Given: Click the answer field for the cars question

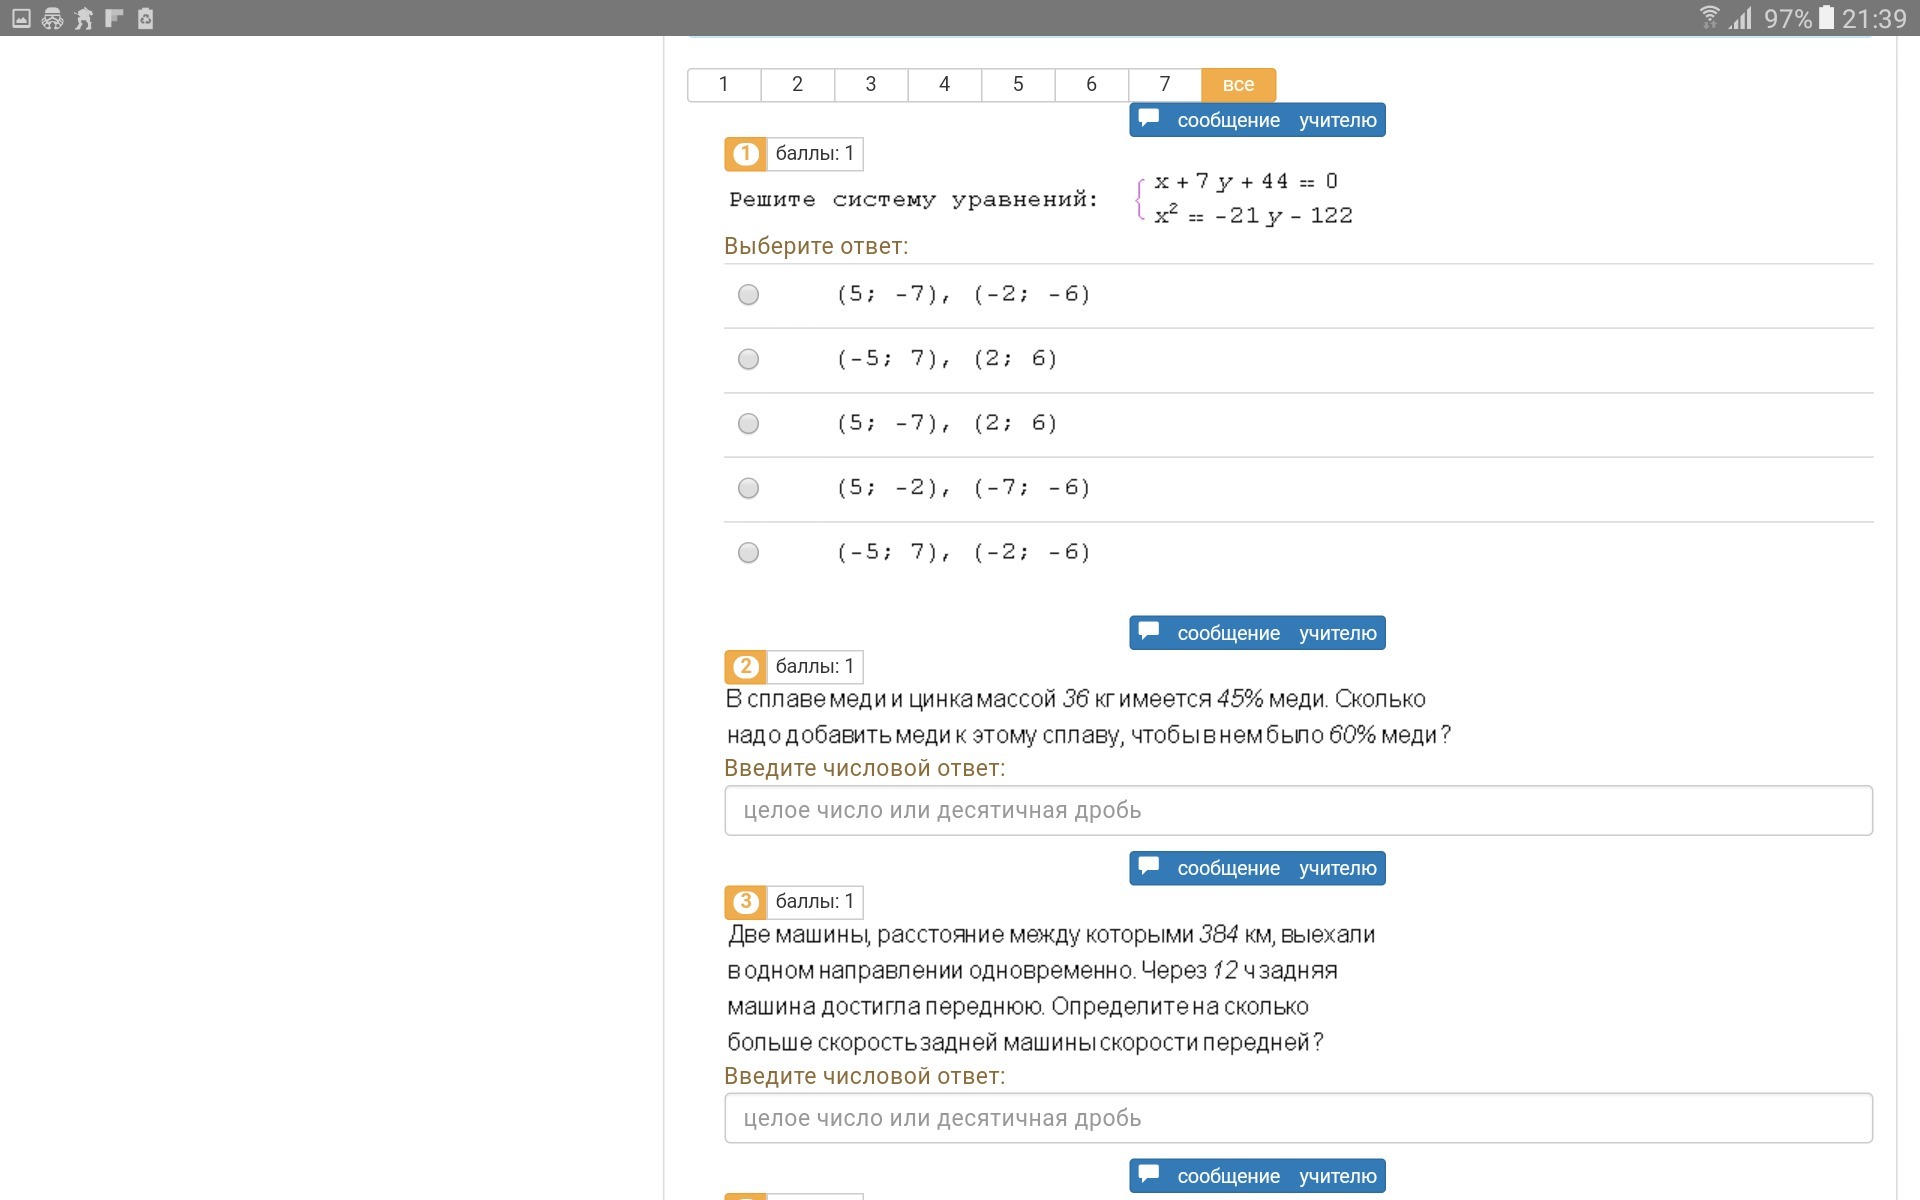Looking at the screenshot, I should tap(1298, 1118).
